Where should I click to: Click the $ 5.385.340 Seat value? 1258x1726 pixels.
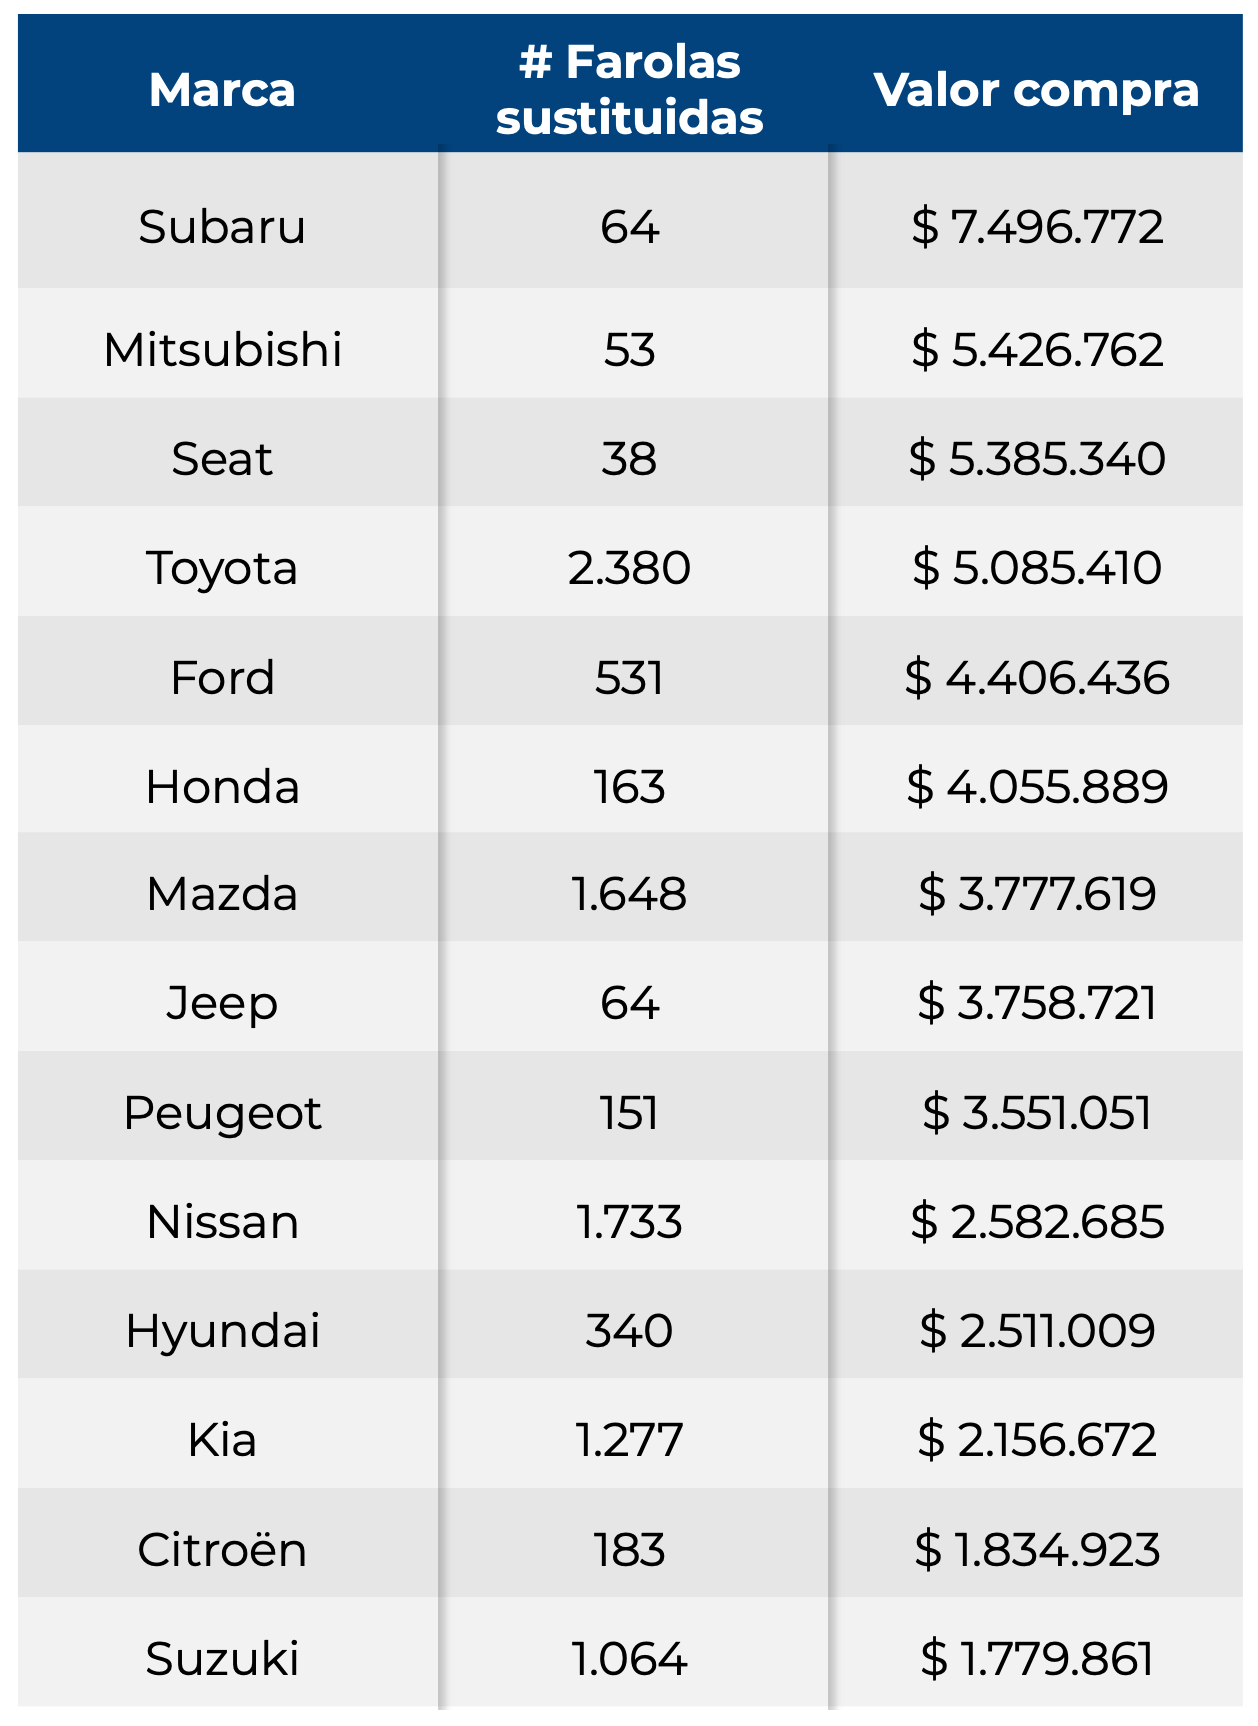click(1036, 459)
